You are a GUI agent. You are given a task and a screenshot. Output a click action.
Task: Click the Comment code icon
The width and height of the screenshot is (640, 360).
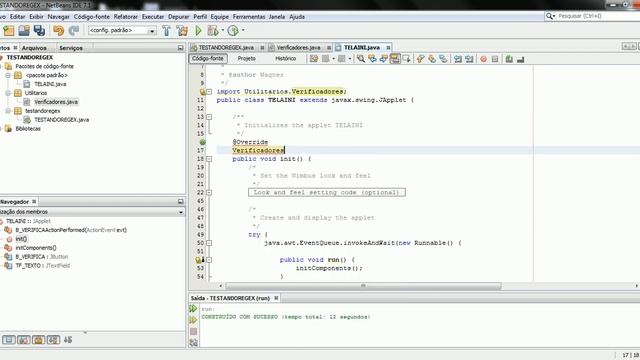(x=509, y=59)
